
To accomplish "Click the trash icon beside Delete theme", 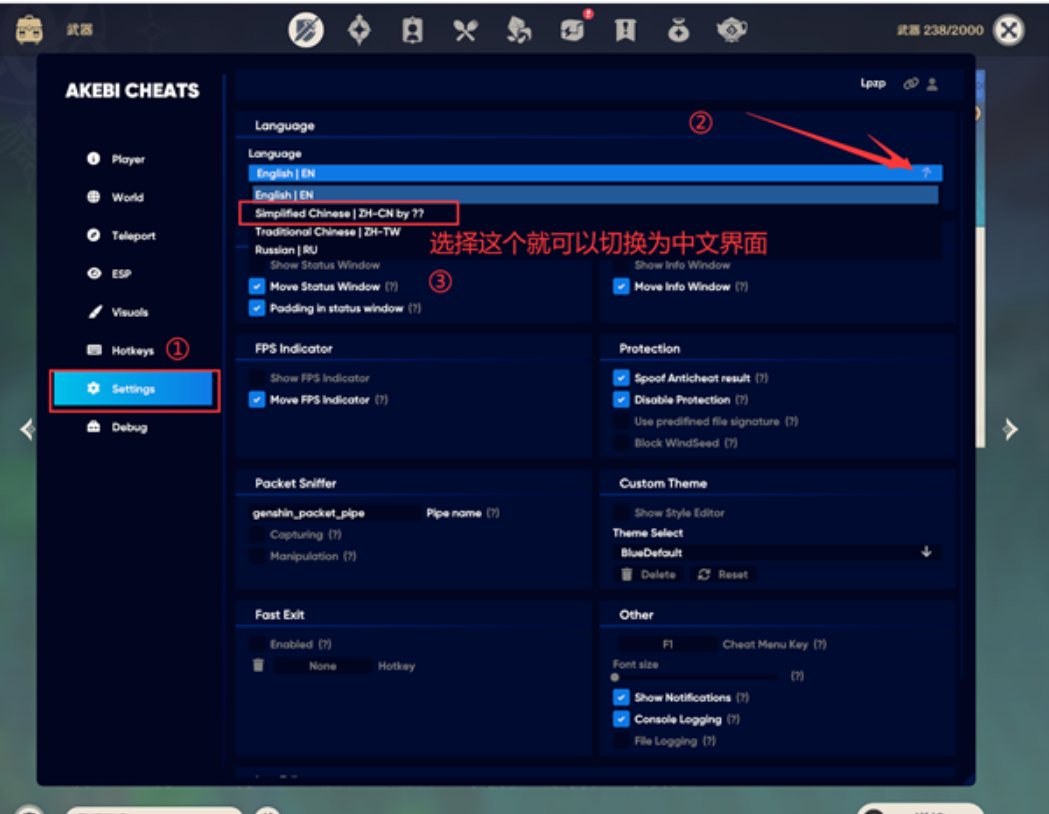I will tap(626, 574).
